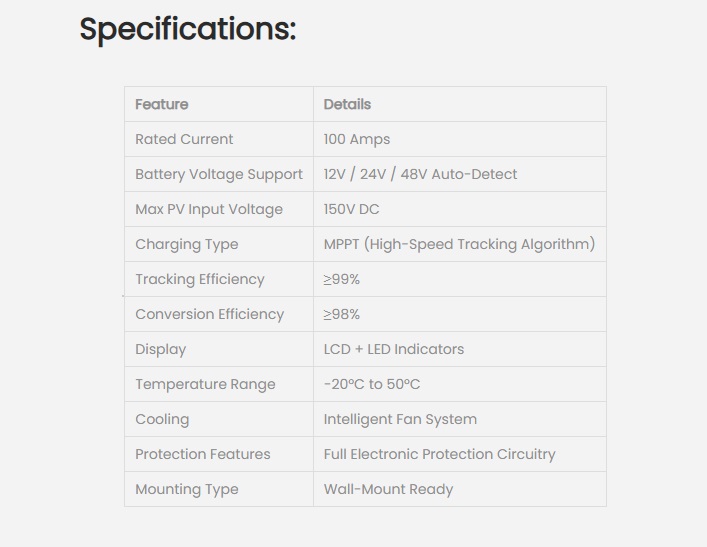Click the Specifications heading
This screenshot has width=707, height=547.
point(188,30)
